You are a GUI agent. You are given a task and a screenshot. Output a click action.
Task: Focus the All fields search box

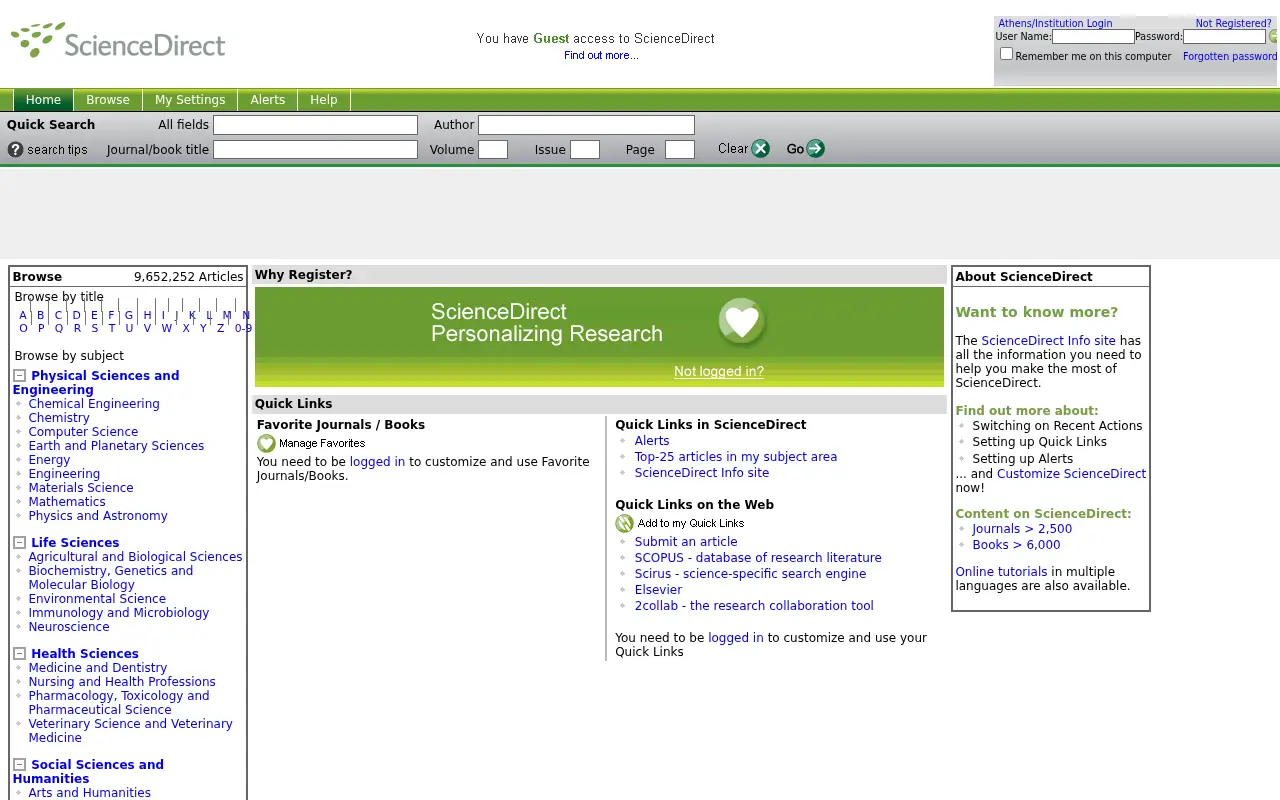(x=315, y=125)
